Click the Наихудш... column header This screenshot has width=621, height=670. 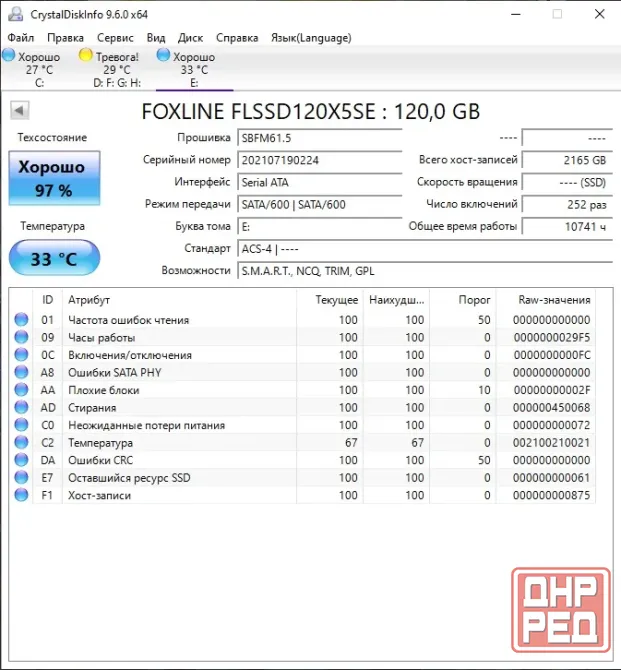pyautogui.click(x=397, y=300)
